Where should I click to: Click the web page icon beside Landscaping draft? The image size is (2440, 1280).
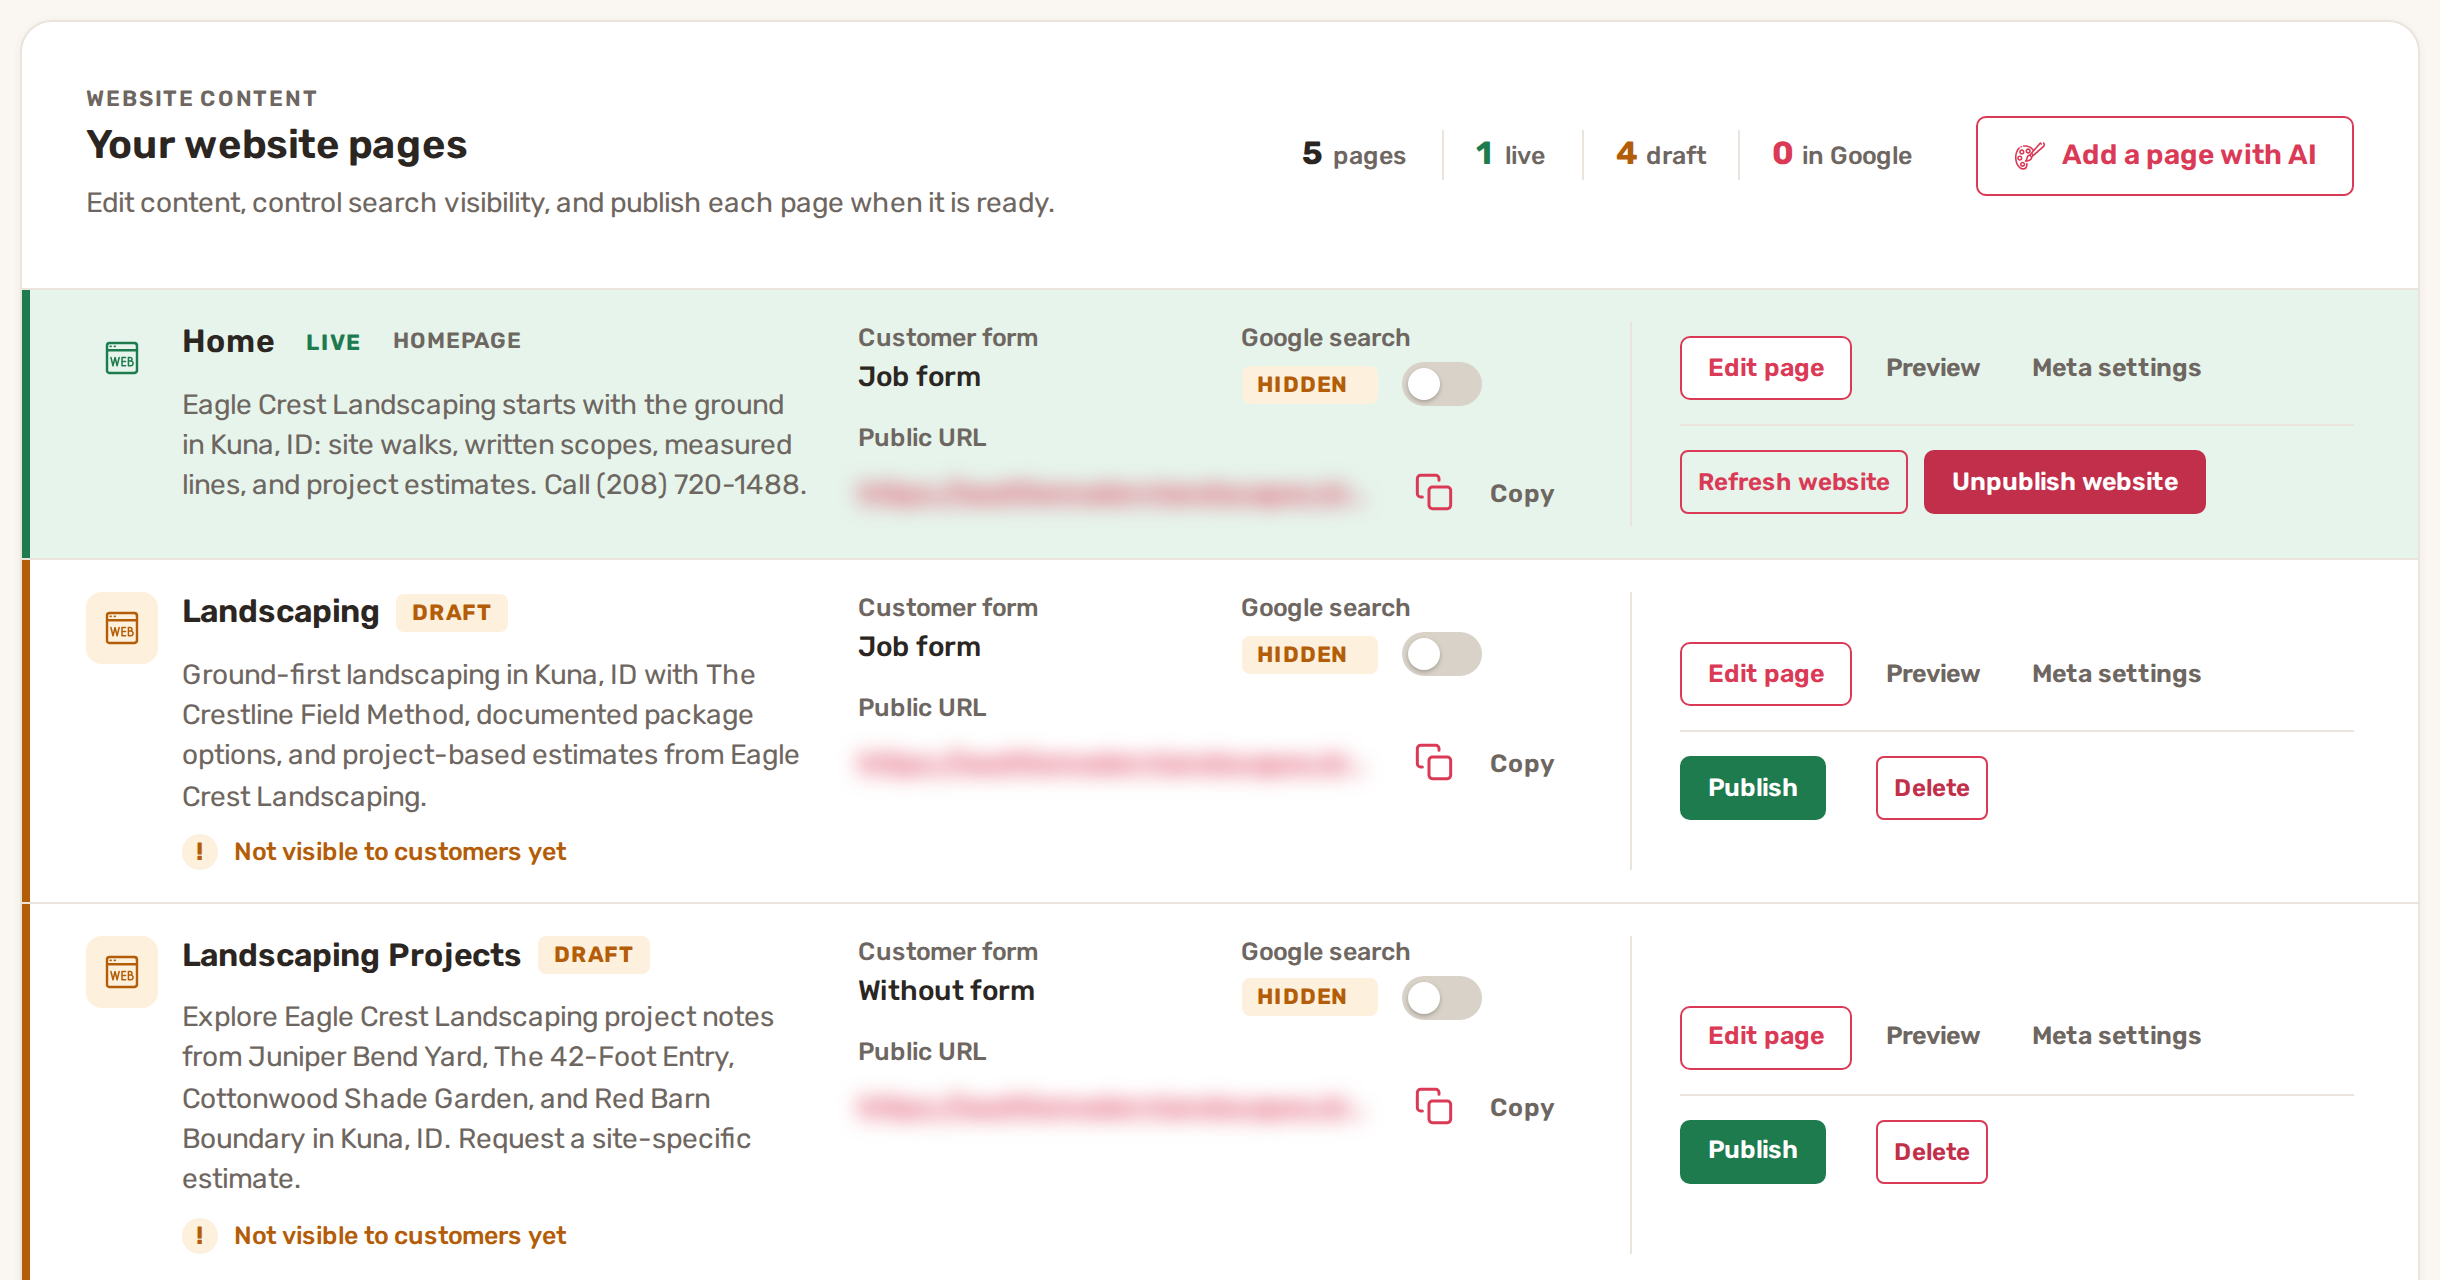(122, 628)
